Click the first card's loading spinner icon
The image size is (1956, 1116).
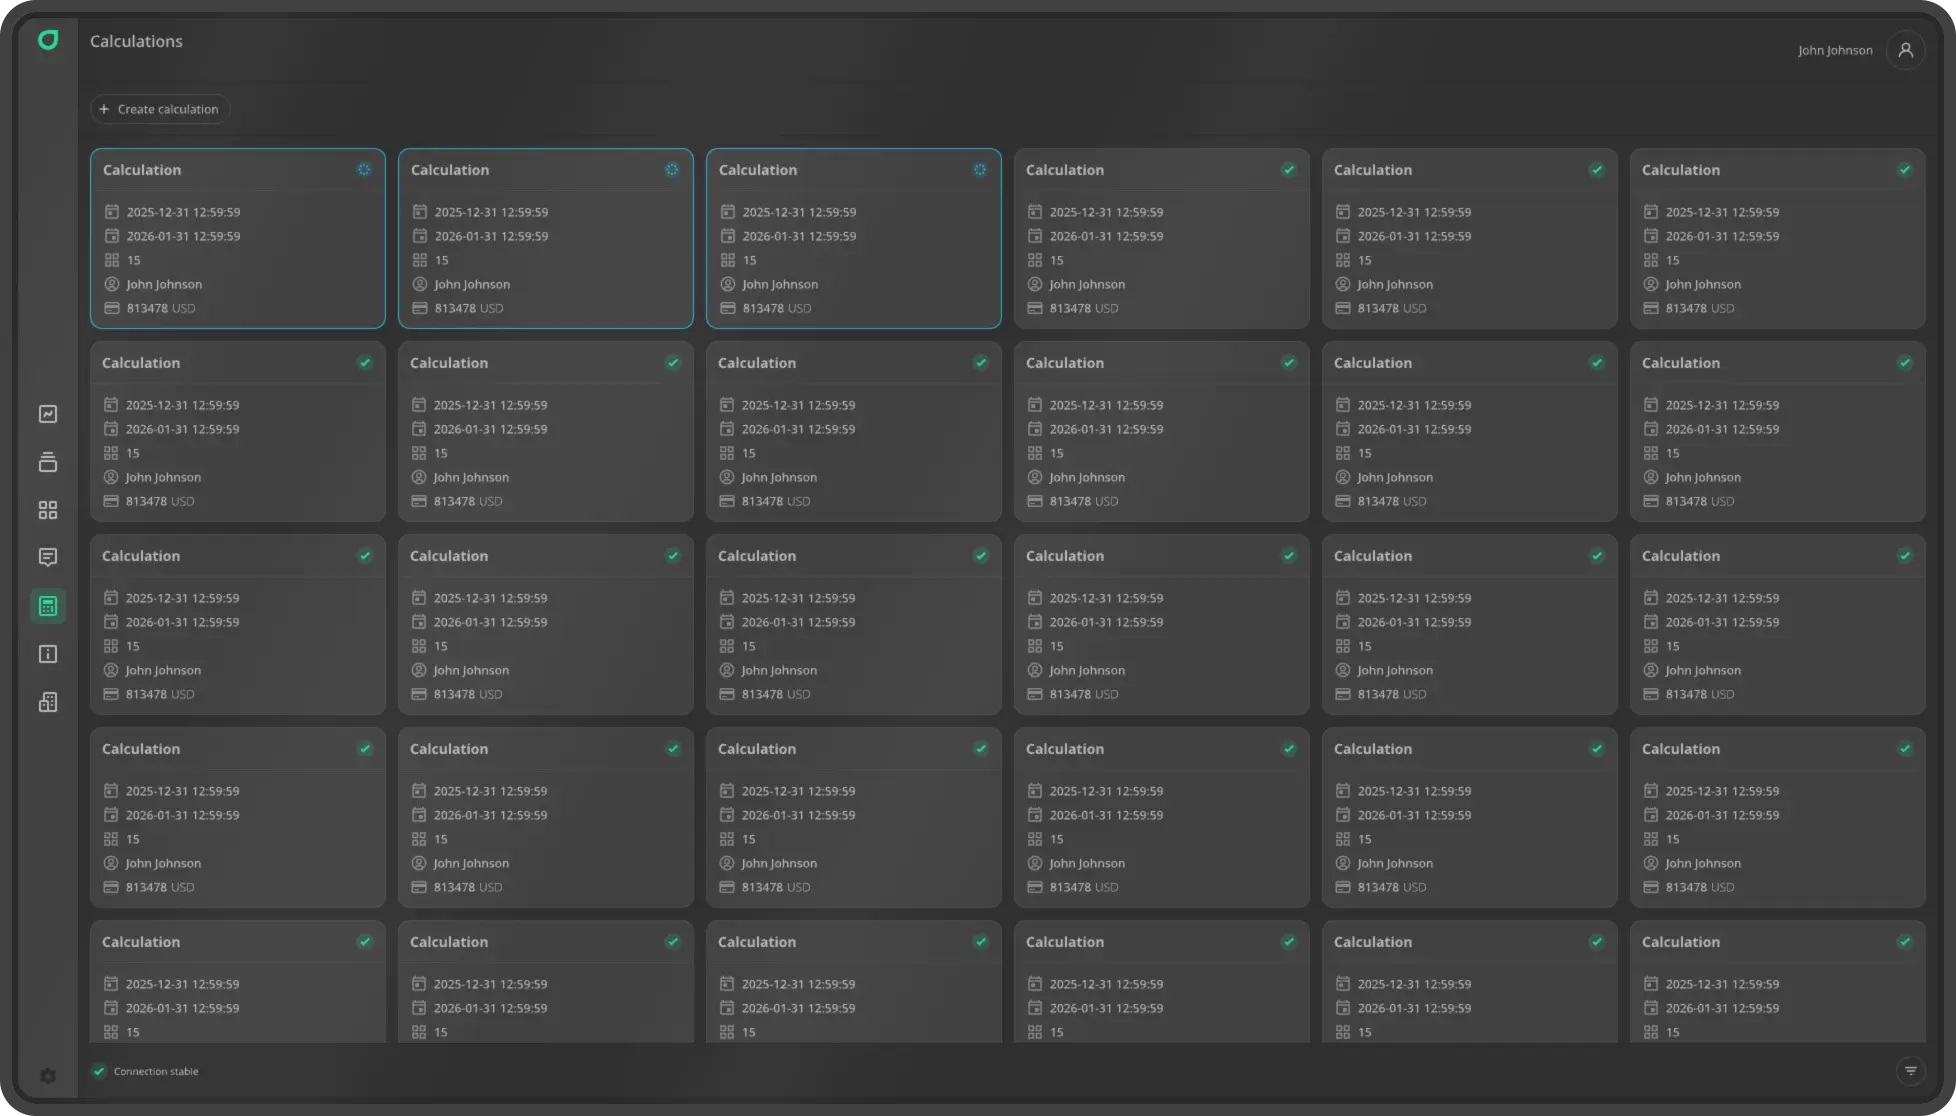pos(364,170)
